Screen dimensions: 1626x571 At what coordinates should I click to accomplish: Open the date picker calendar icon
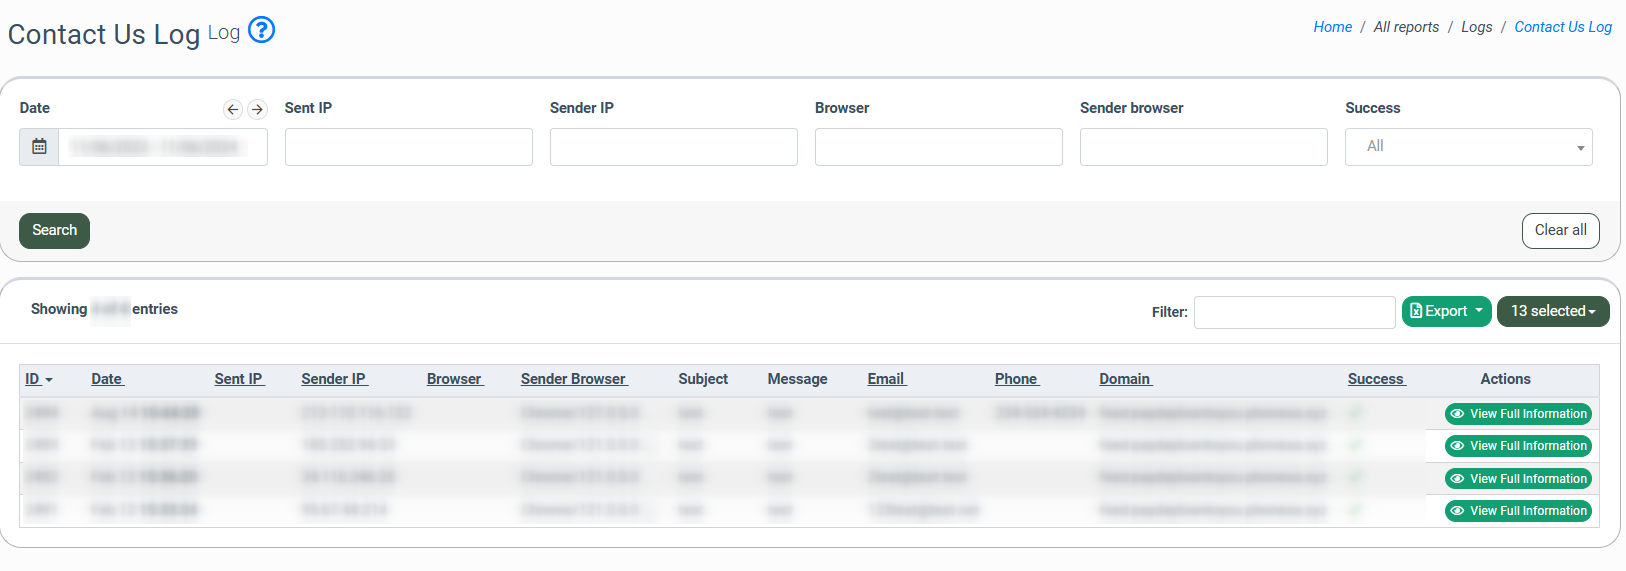[x=39, y=147]
